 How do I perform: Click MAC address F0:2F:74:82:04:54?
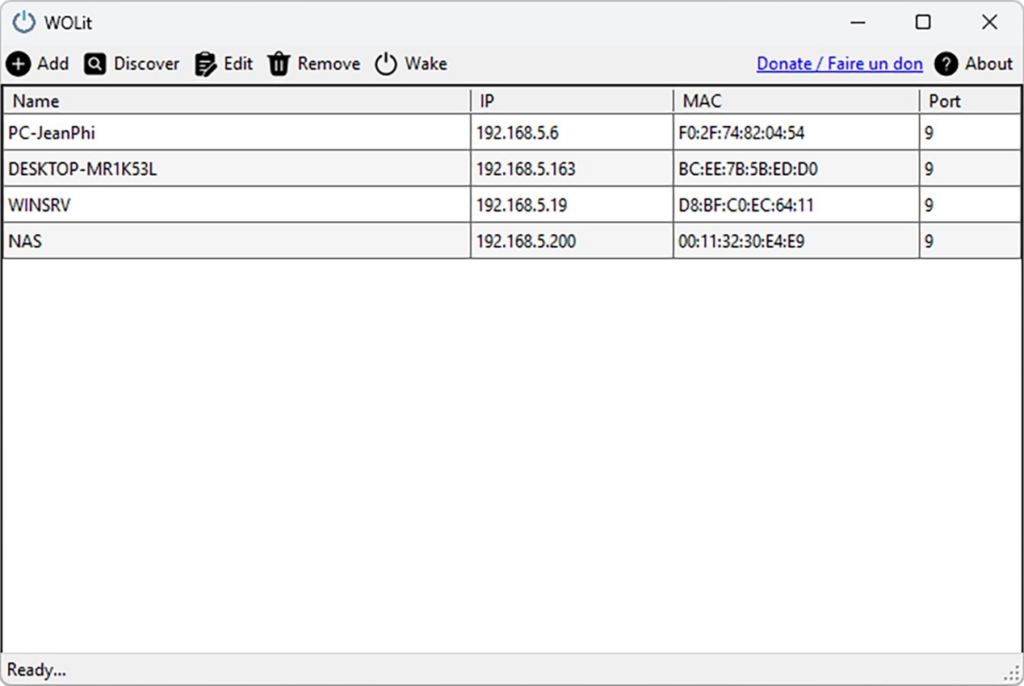741,133
